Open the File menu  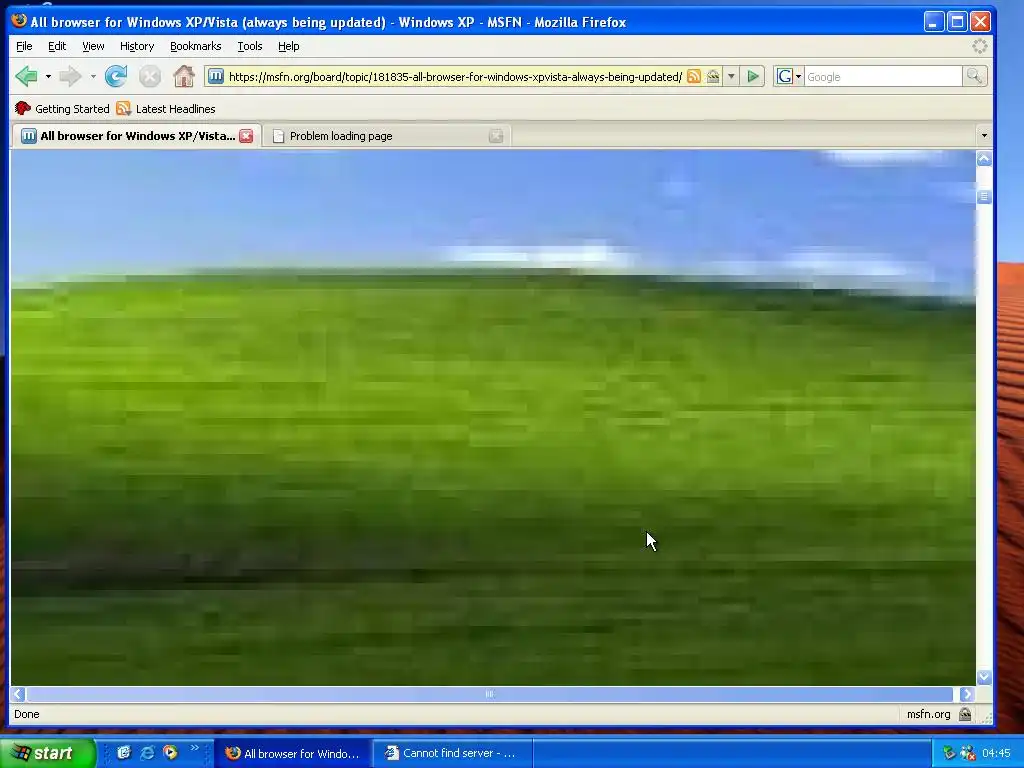pyautogui.click(x=24, y=46)
